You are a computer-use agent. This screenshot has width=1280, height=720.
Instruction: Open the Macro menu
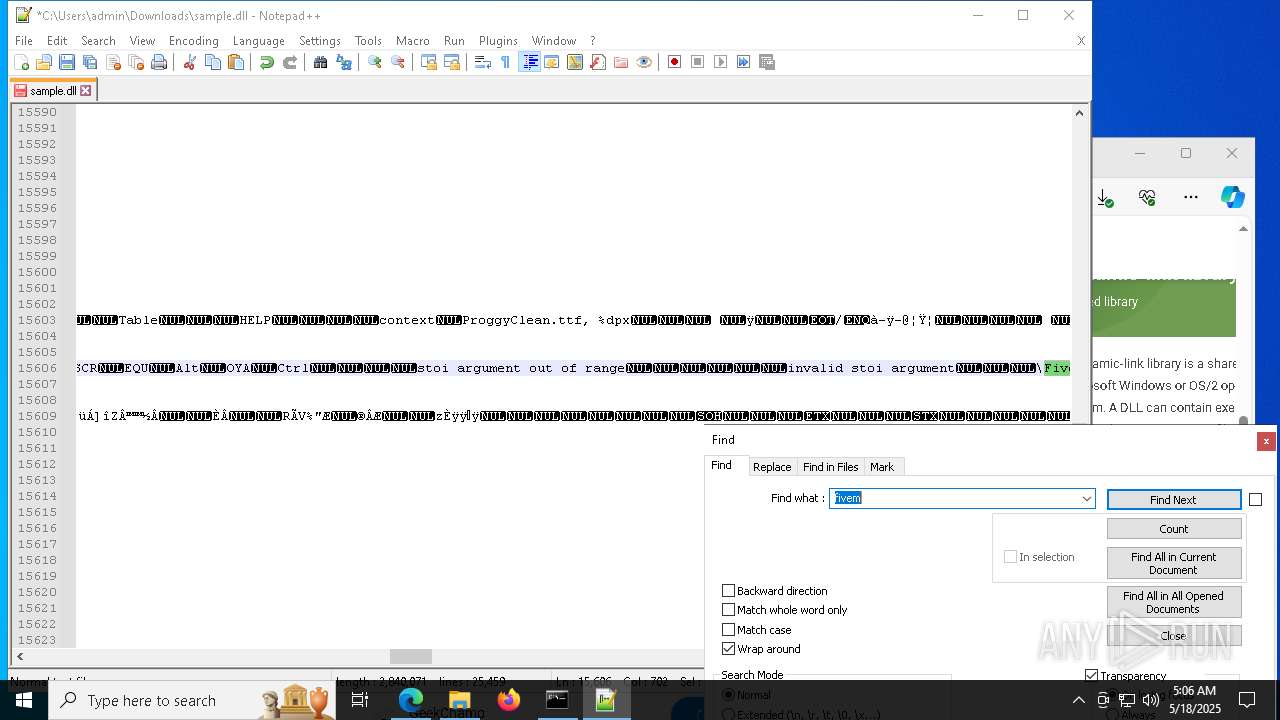(x=412, y=41)
